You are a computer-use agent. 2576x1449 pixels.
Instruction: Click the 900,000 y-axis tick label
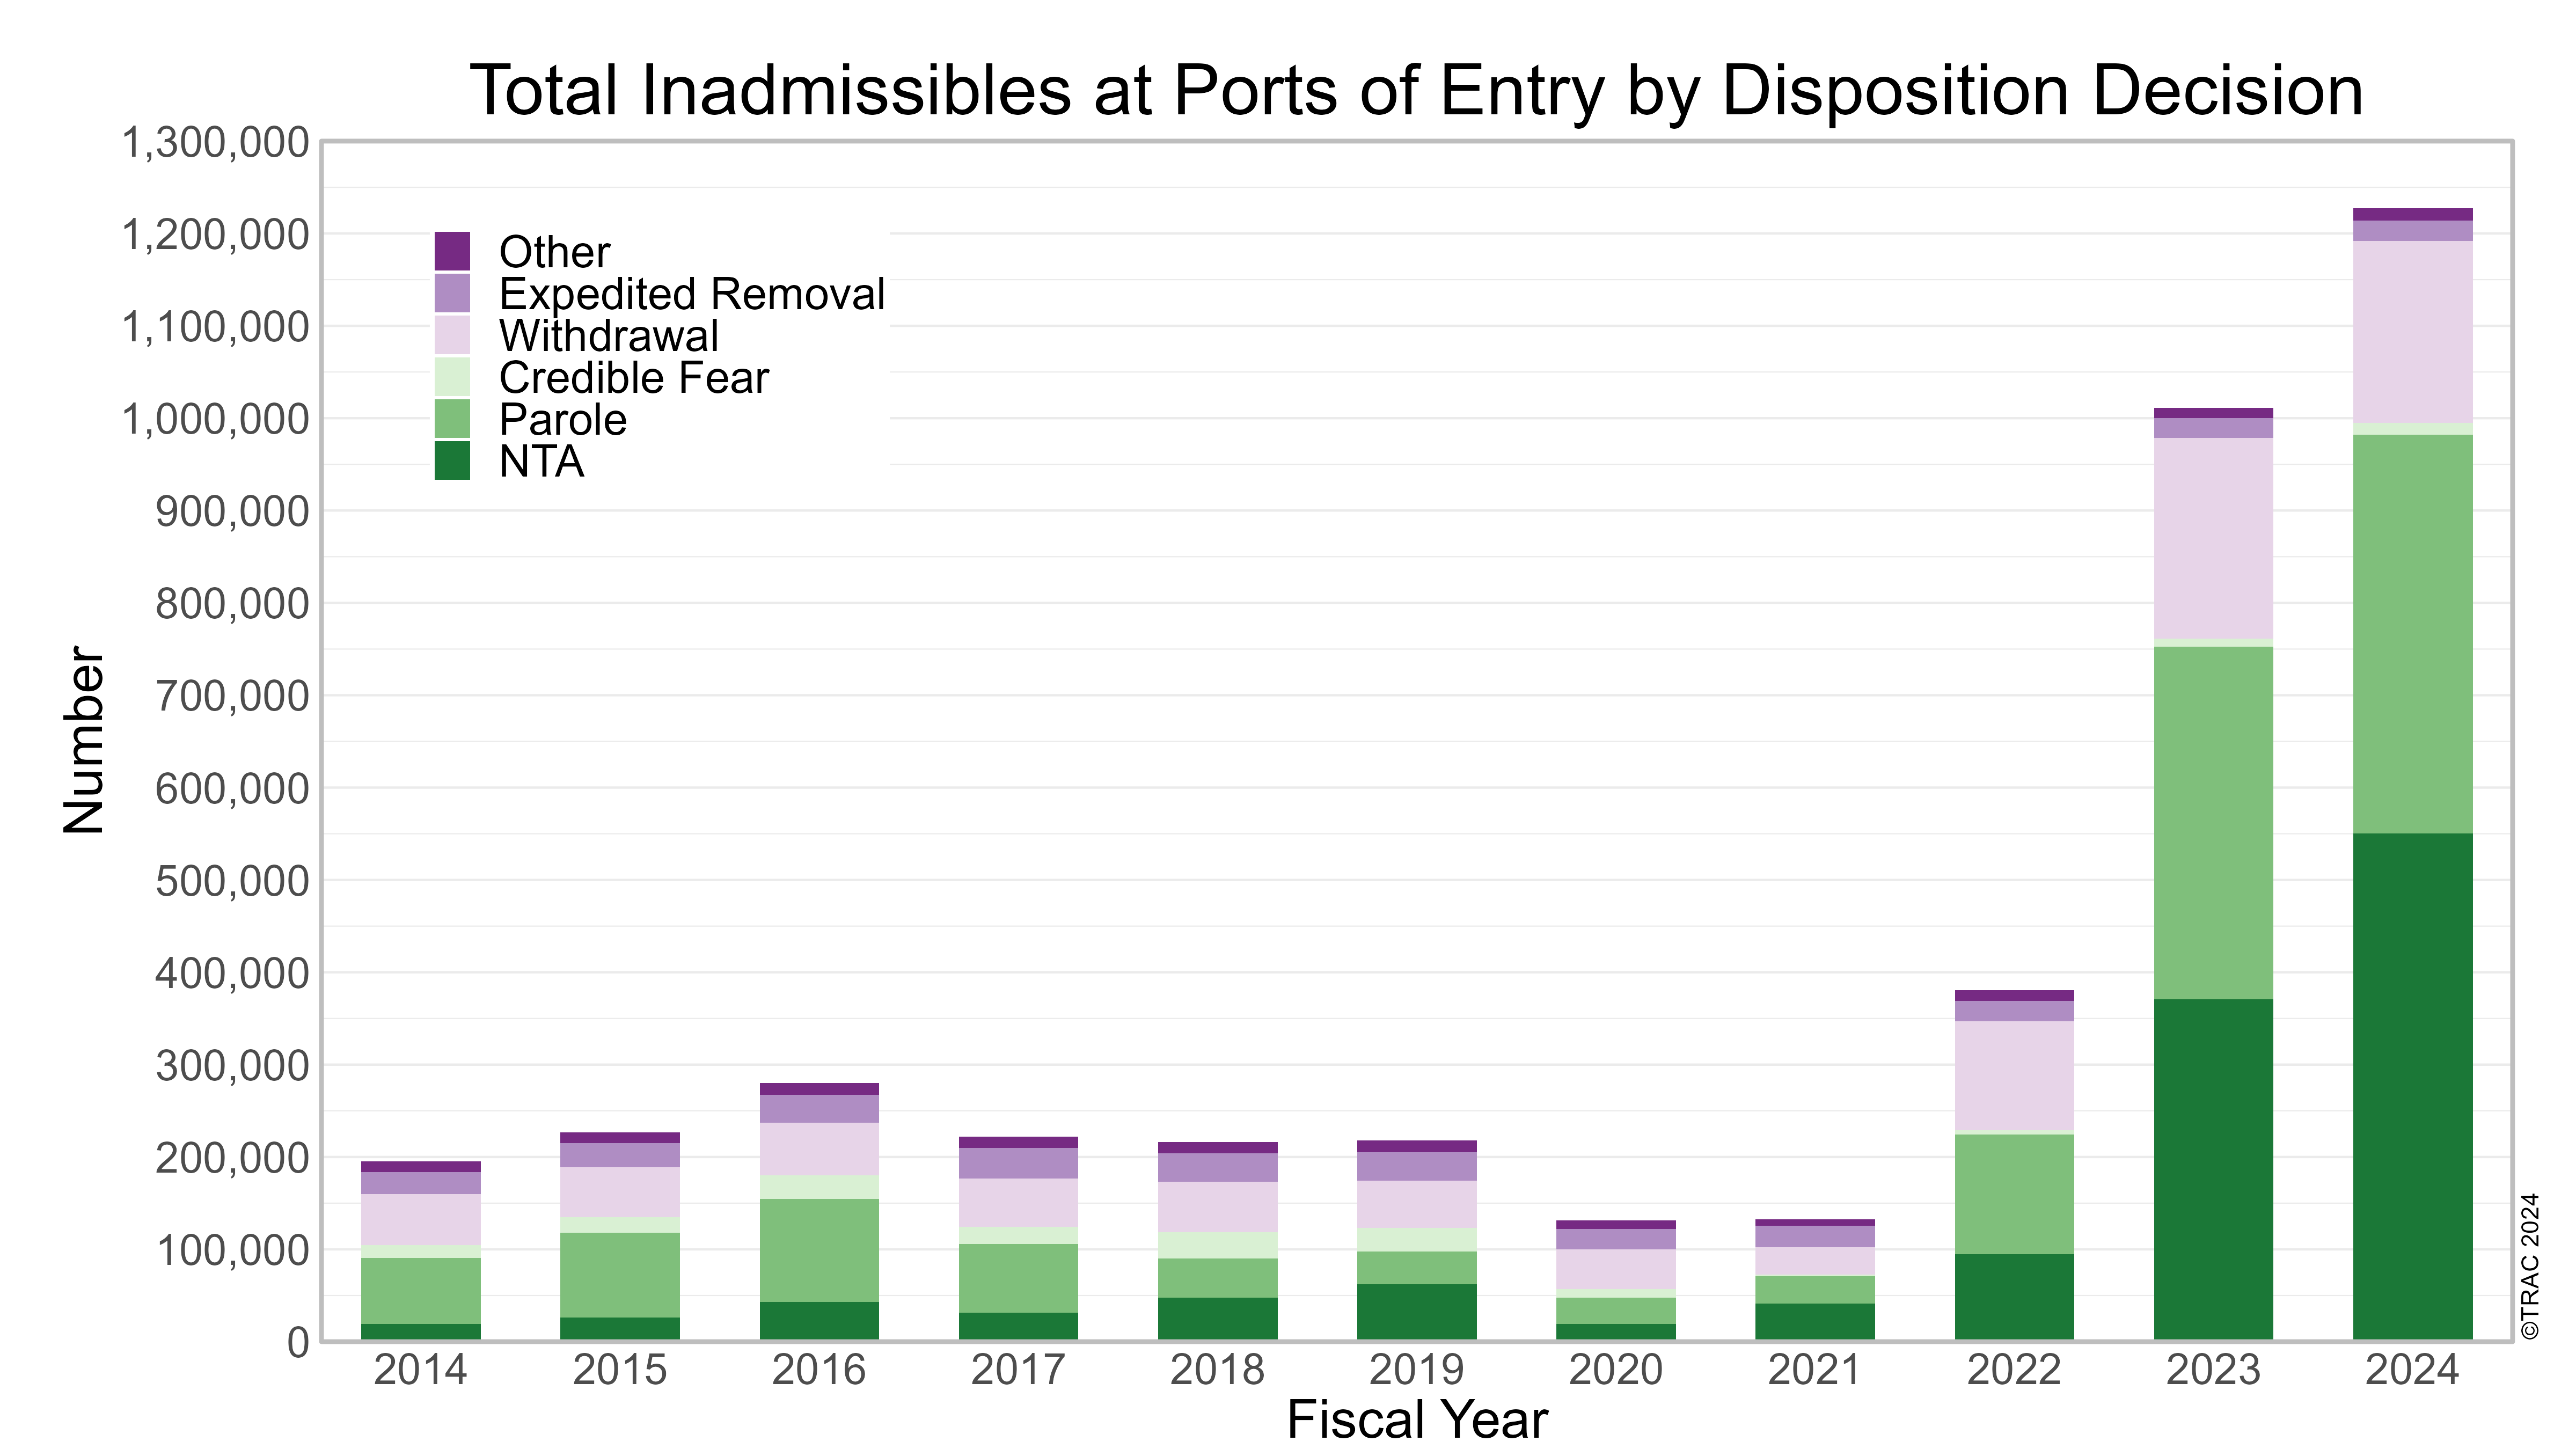coord(232,512)
